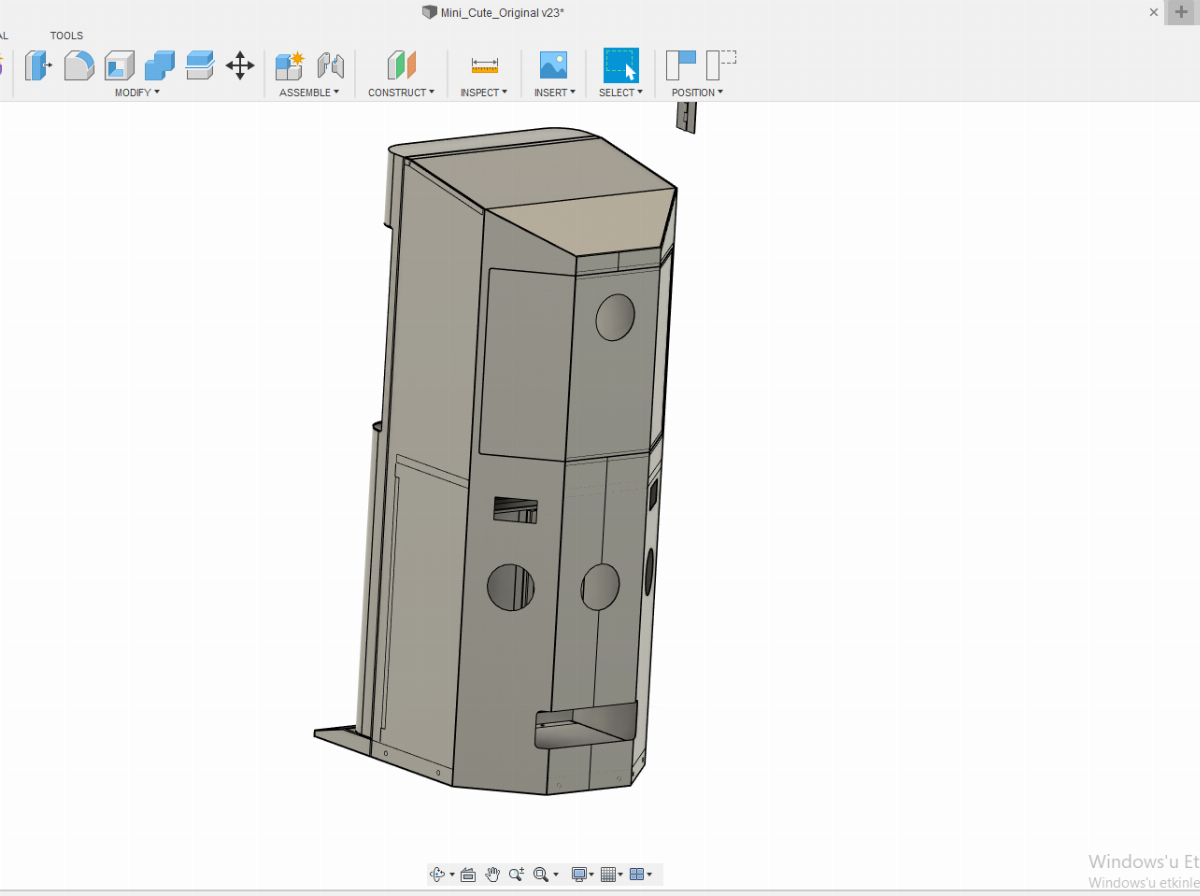Open the MODIFY dropdown menu
Screen dimensions: 1200x896
[137, 92]
